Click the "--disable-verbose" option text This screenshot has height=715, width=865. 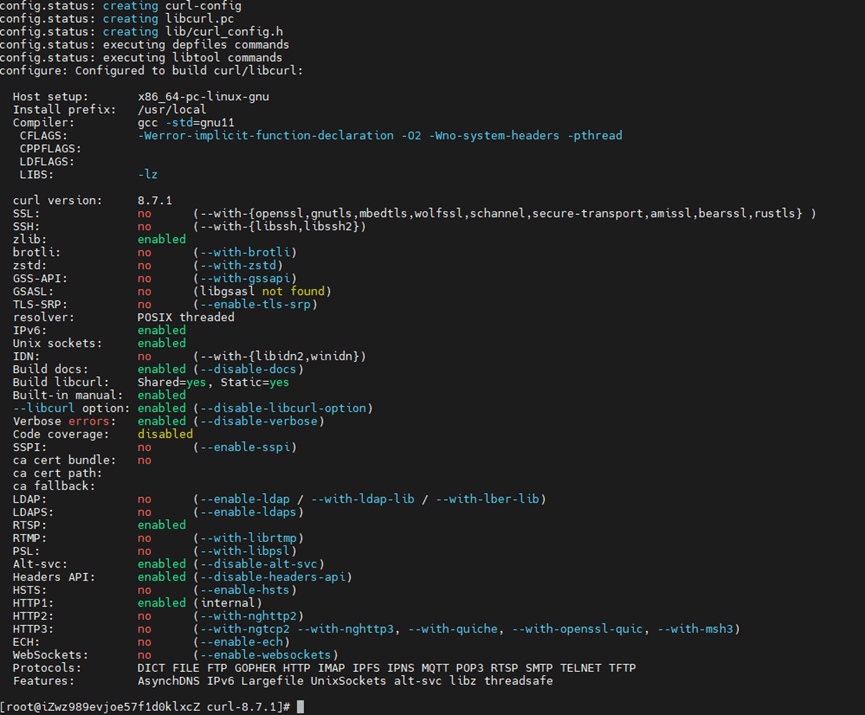[259, 421]
